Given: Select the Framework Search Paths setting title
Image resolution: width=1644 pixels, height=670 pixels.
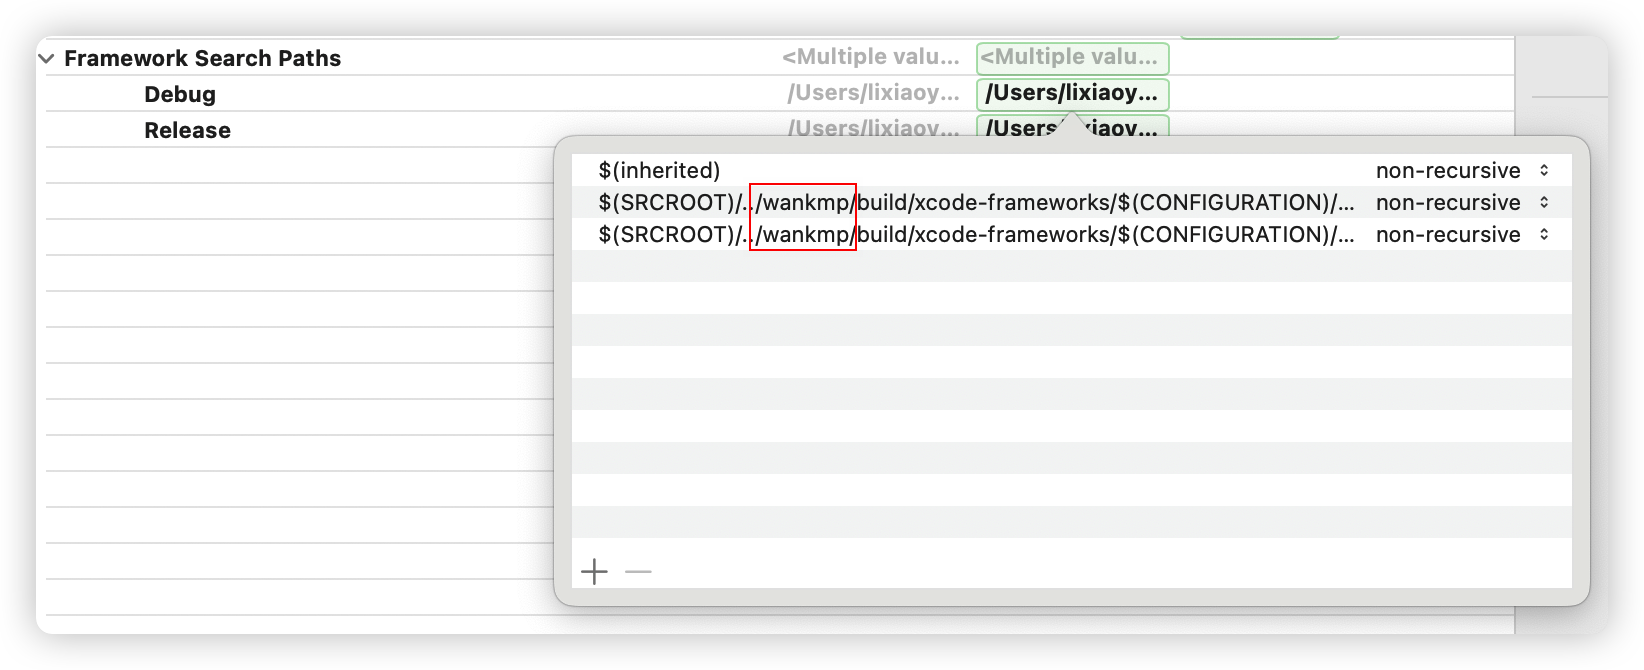Looking at the screenshot, I should [202, 59].
